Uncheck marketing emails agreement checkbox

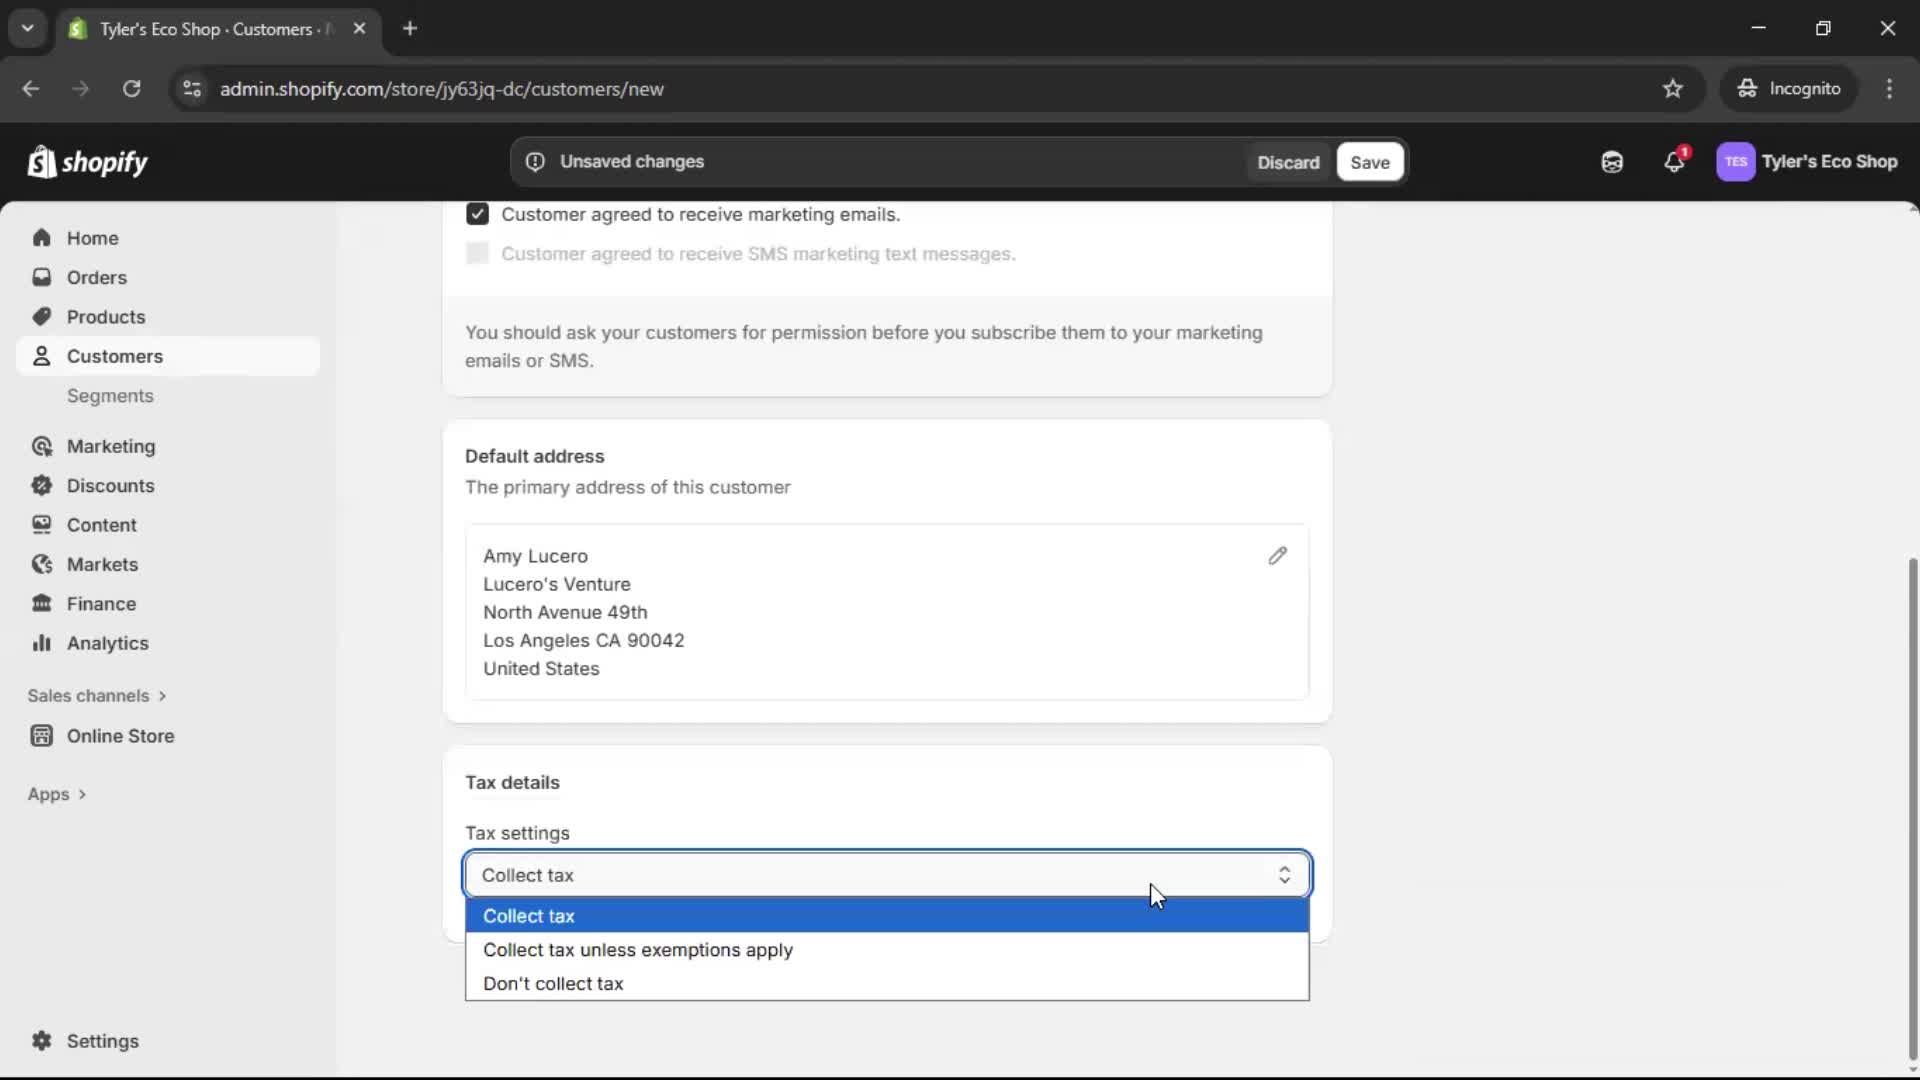coord(477,213)
